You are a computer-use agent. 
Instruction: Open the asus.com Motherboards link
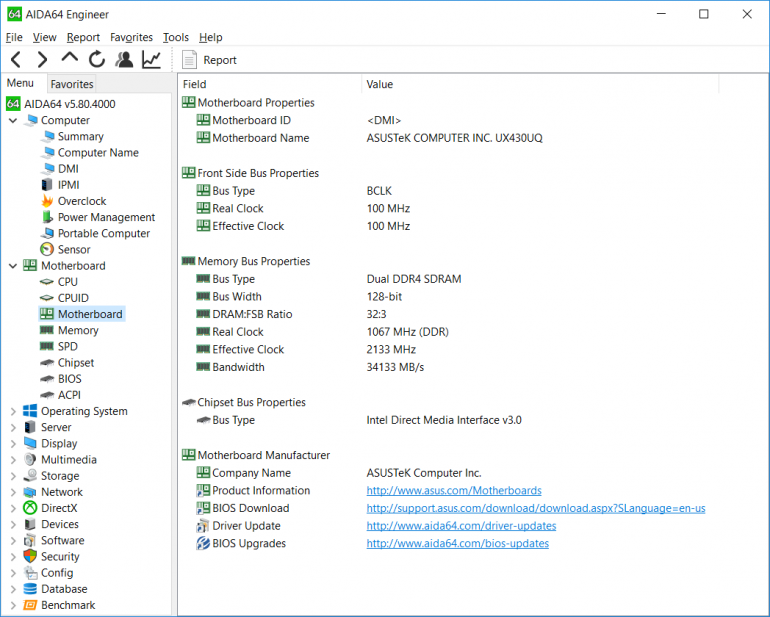(x=454, y=491)
